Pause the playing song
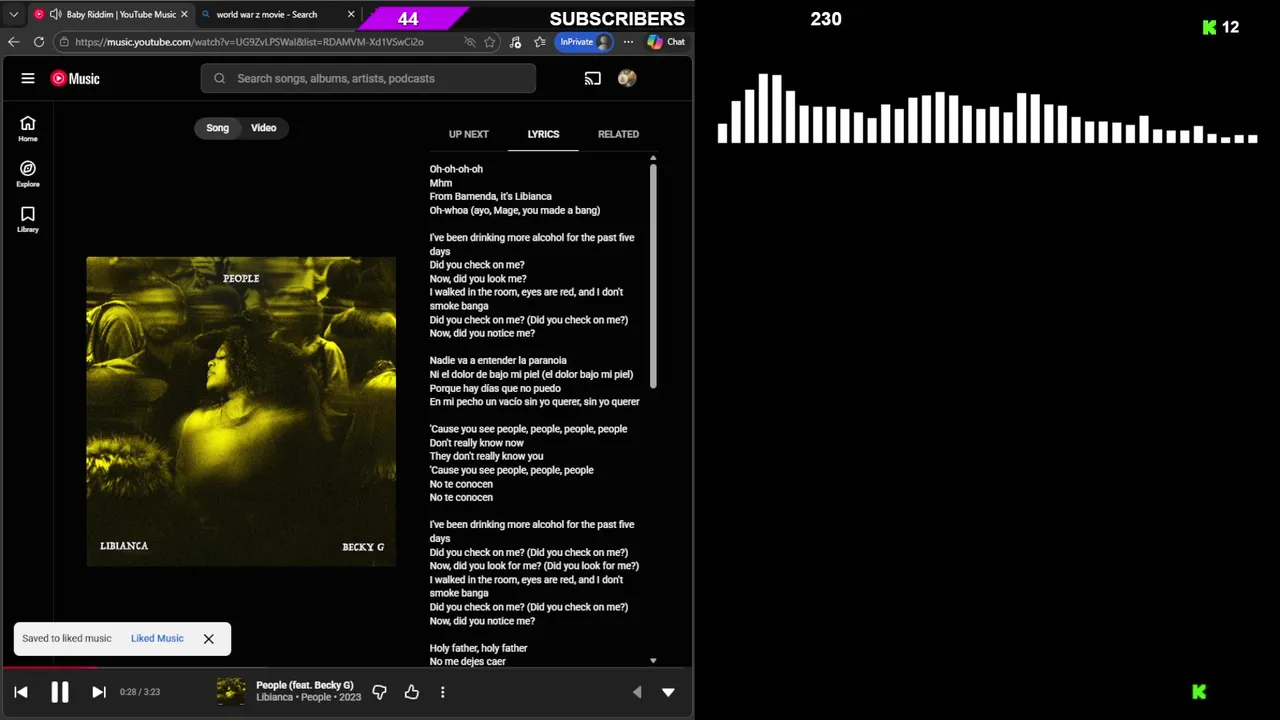This screenshot has width=1280, height=720. [60, 692]
